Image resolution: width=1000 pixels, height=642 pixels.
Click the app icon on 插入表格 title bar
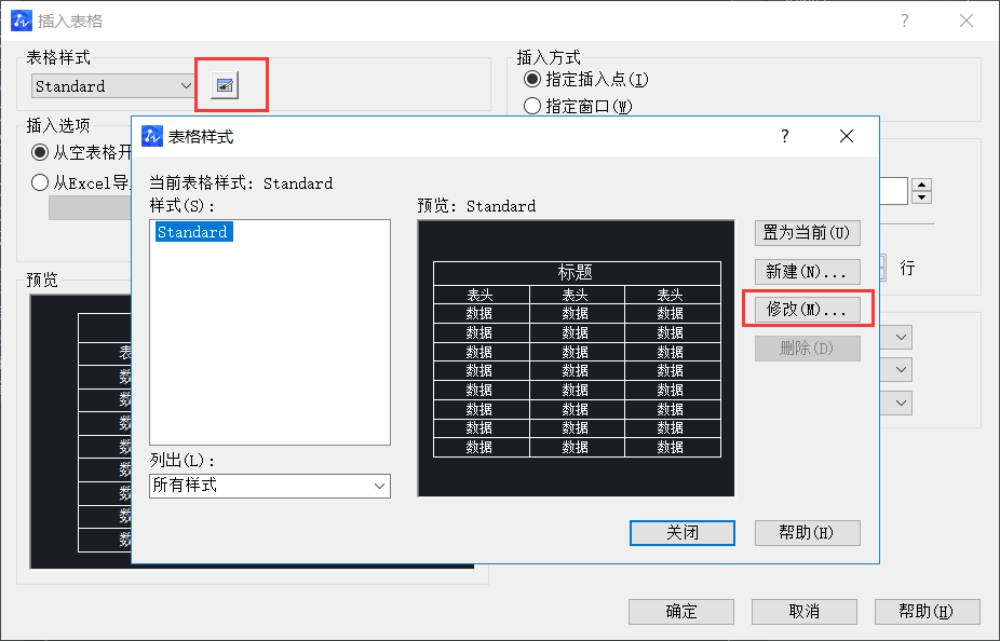tap(20, 20)
